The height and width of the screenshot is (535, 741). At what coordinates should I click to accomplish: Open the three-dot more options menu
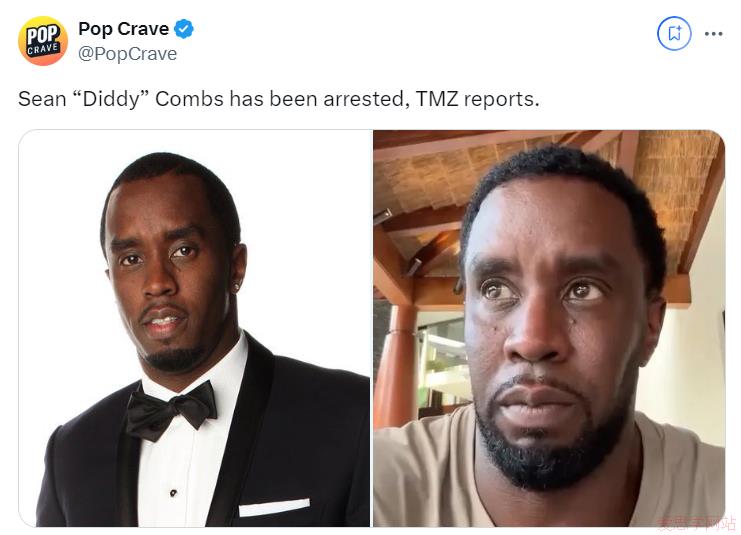(713, 34)
